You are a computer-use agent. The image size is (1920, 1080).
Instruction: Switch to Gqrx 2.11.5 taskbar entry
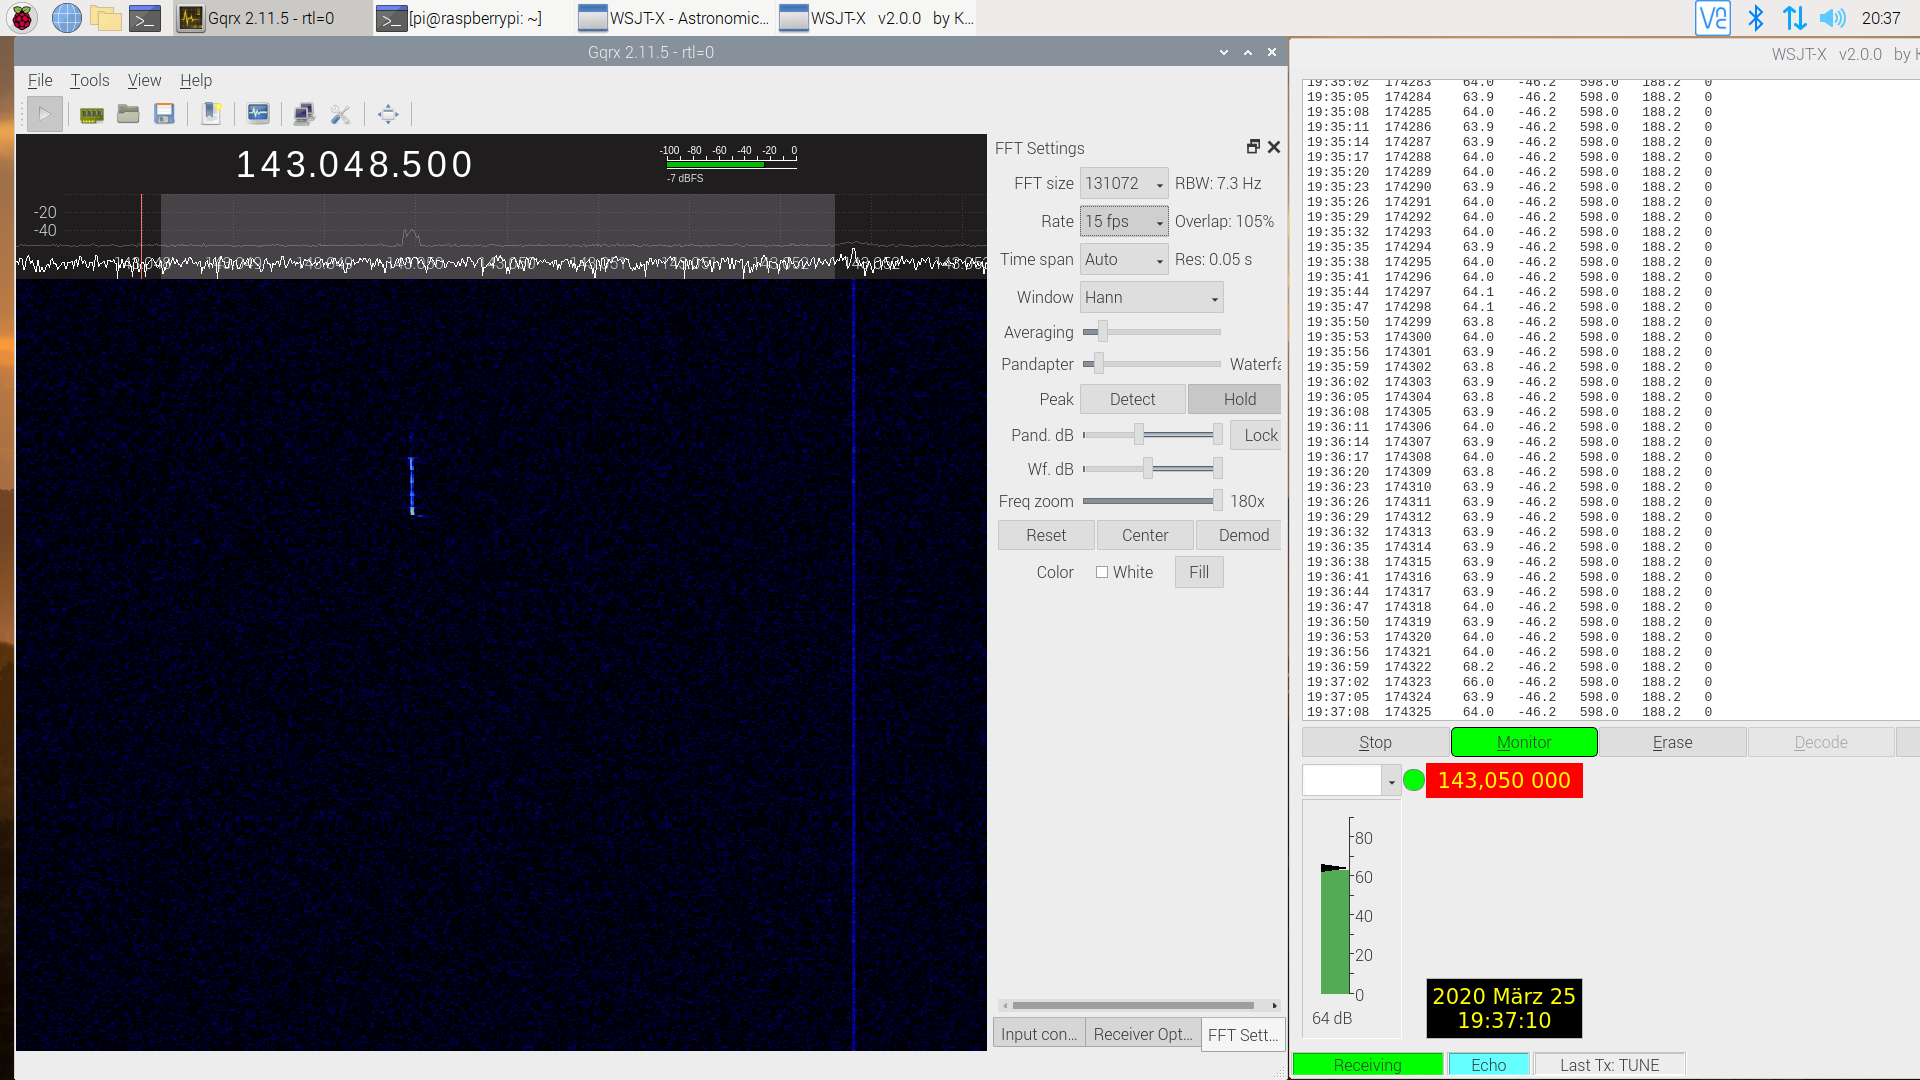pyautogui.click(x=272, y=18)
